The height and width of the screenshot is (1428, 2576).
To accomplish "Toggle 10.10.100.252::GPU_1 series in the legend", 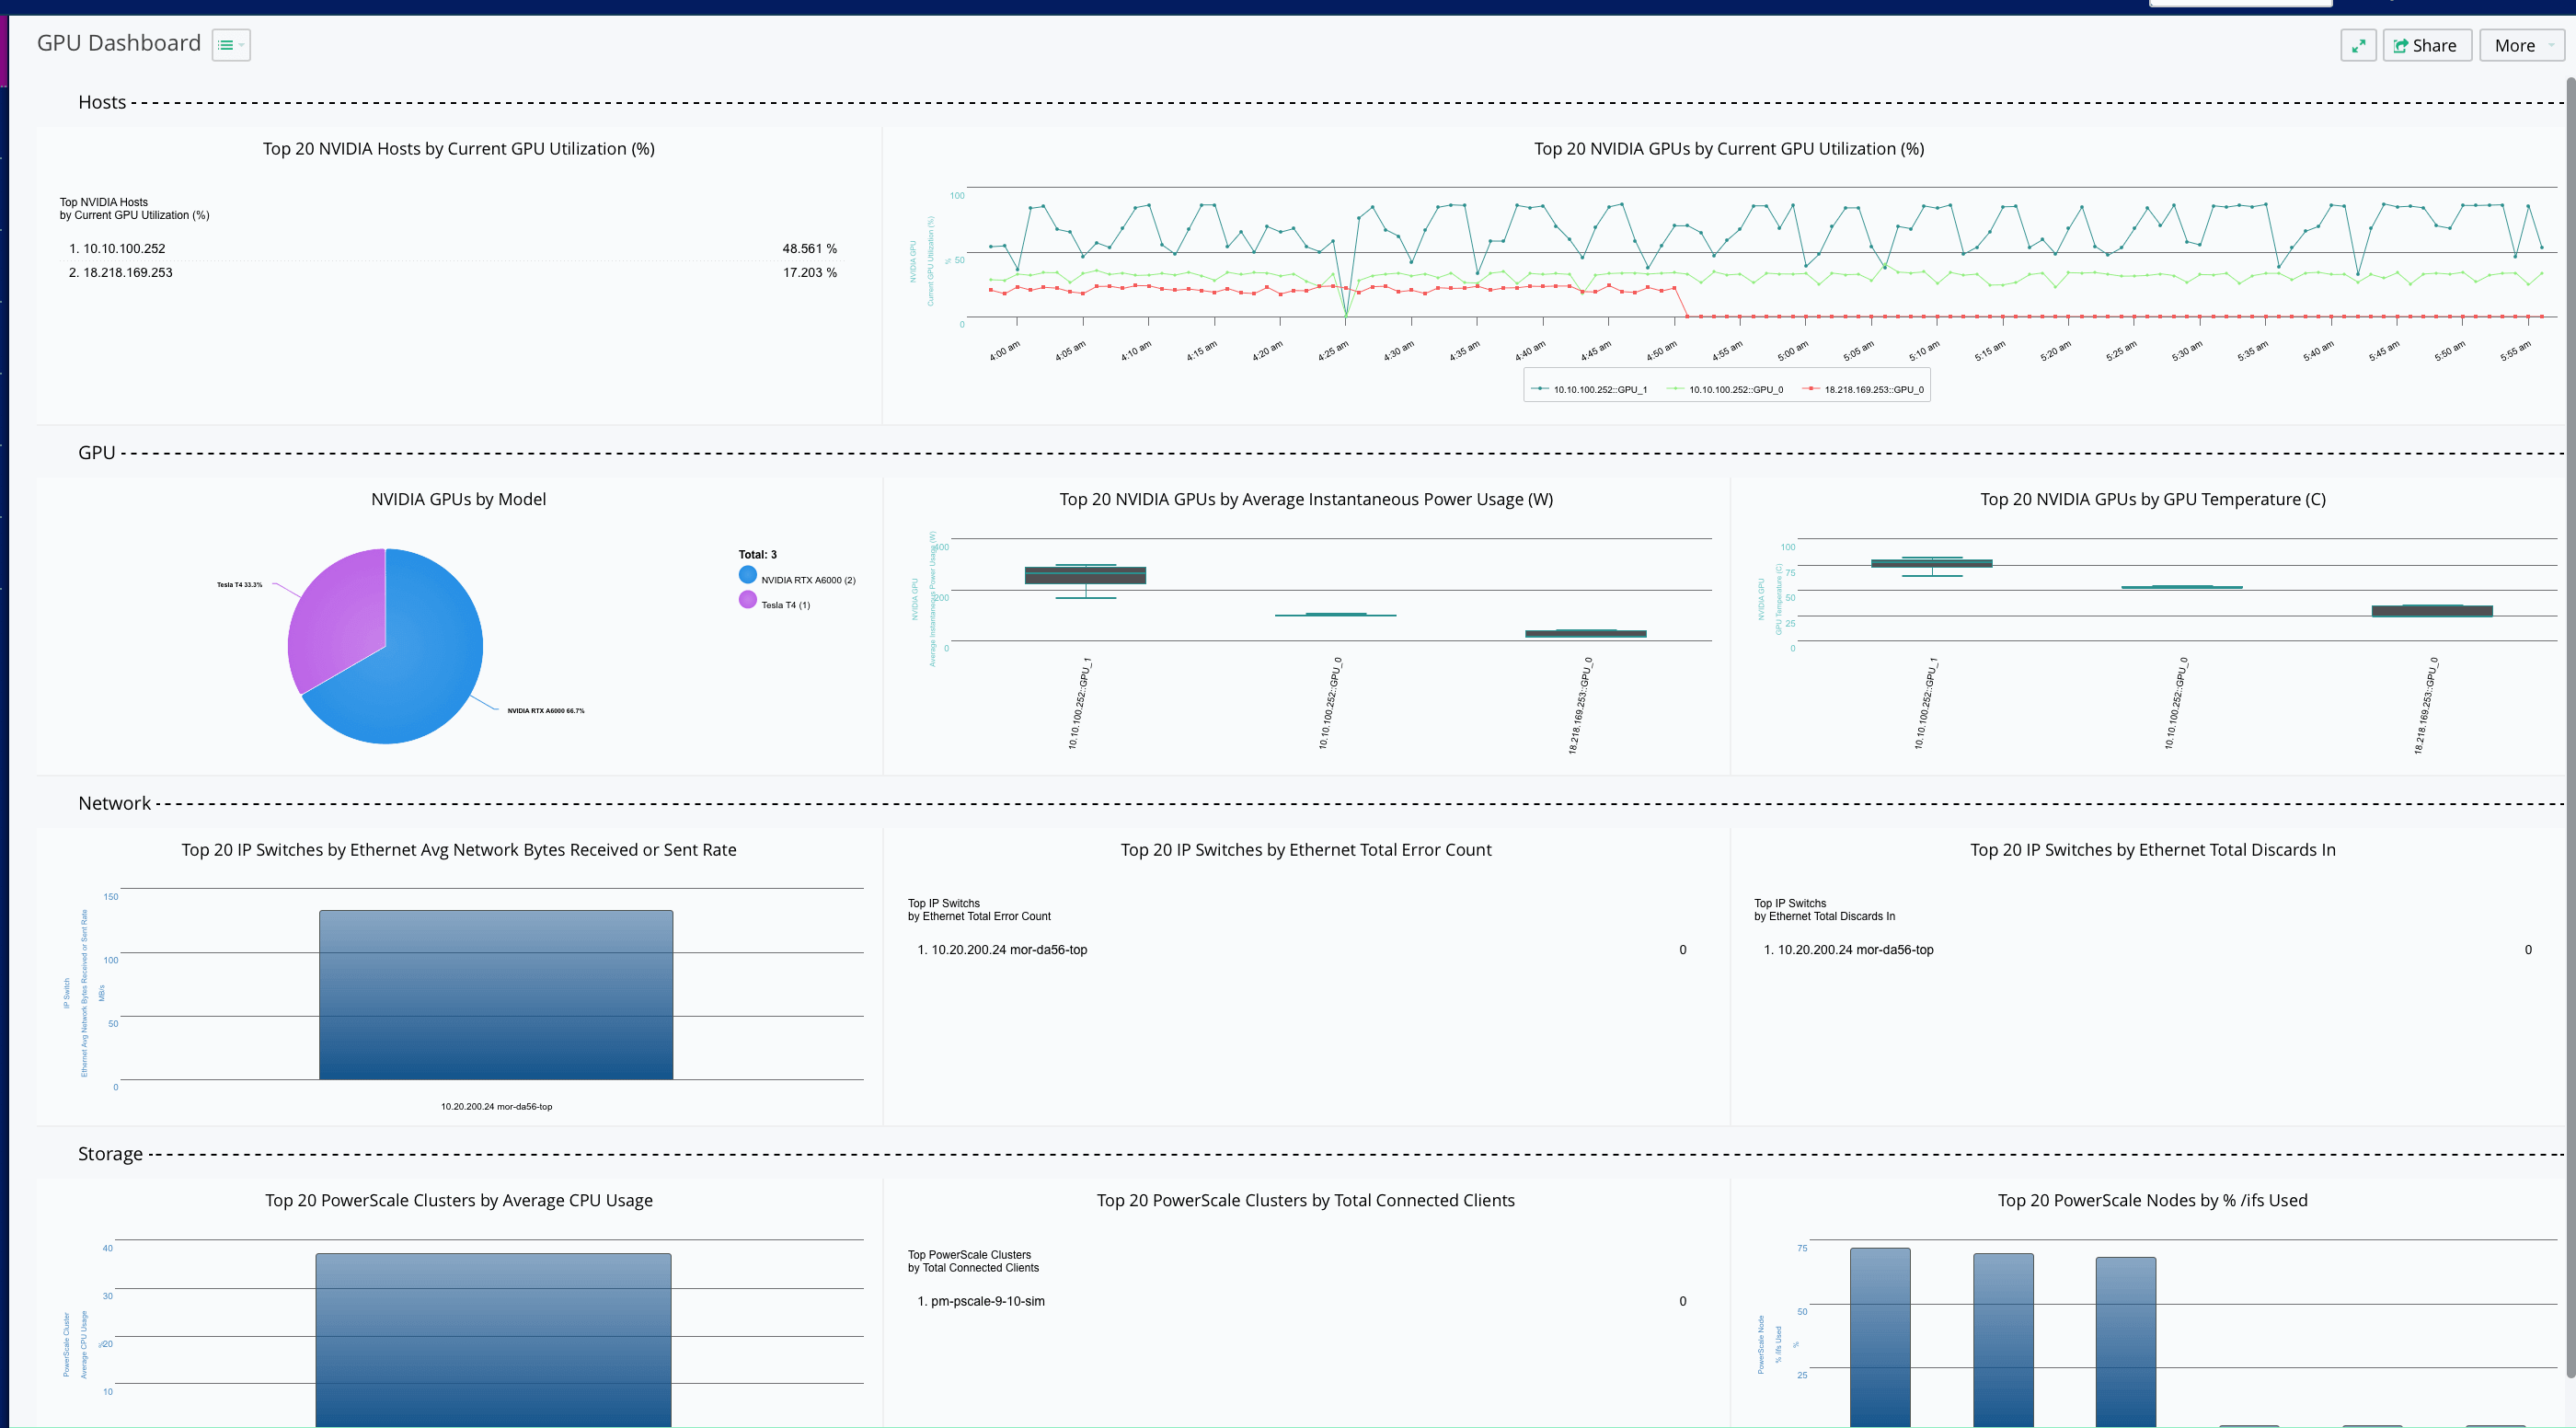I will pyautogui.click(x=1598, y=389).
